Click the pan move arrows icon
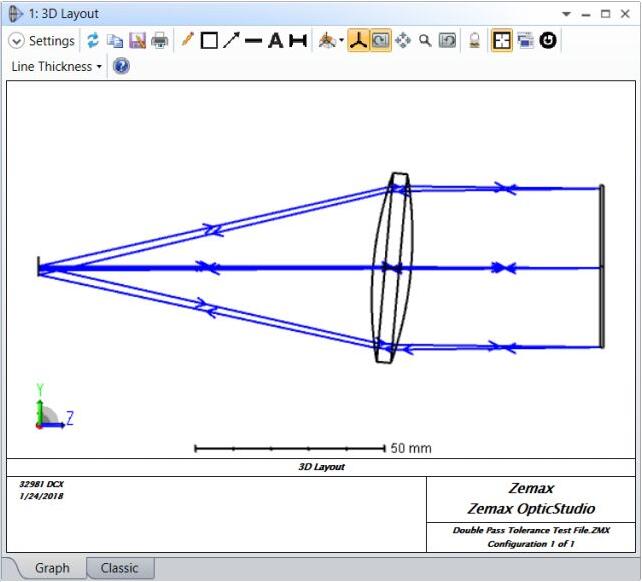The height and width of the screenshot is (582, 642). pyautogui.click(x=403, y=41)
